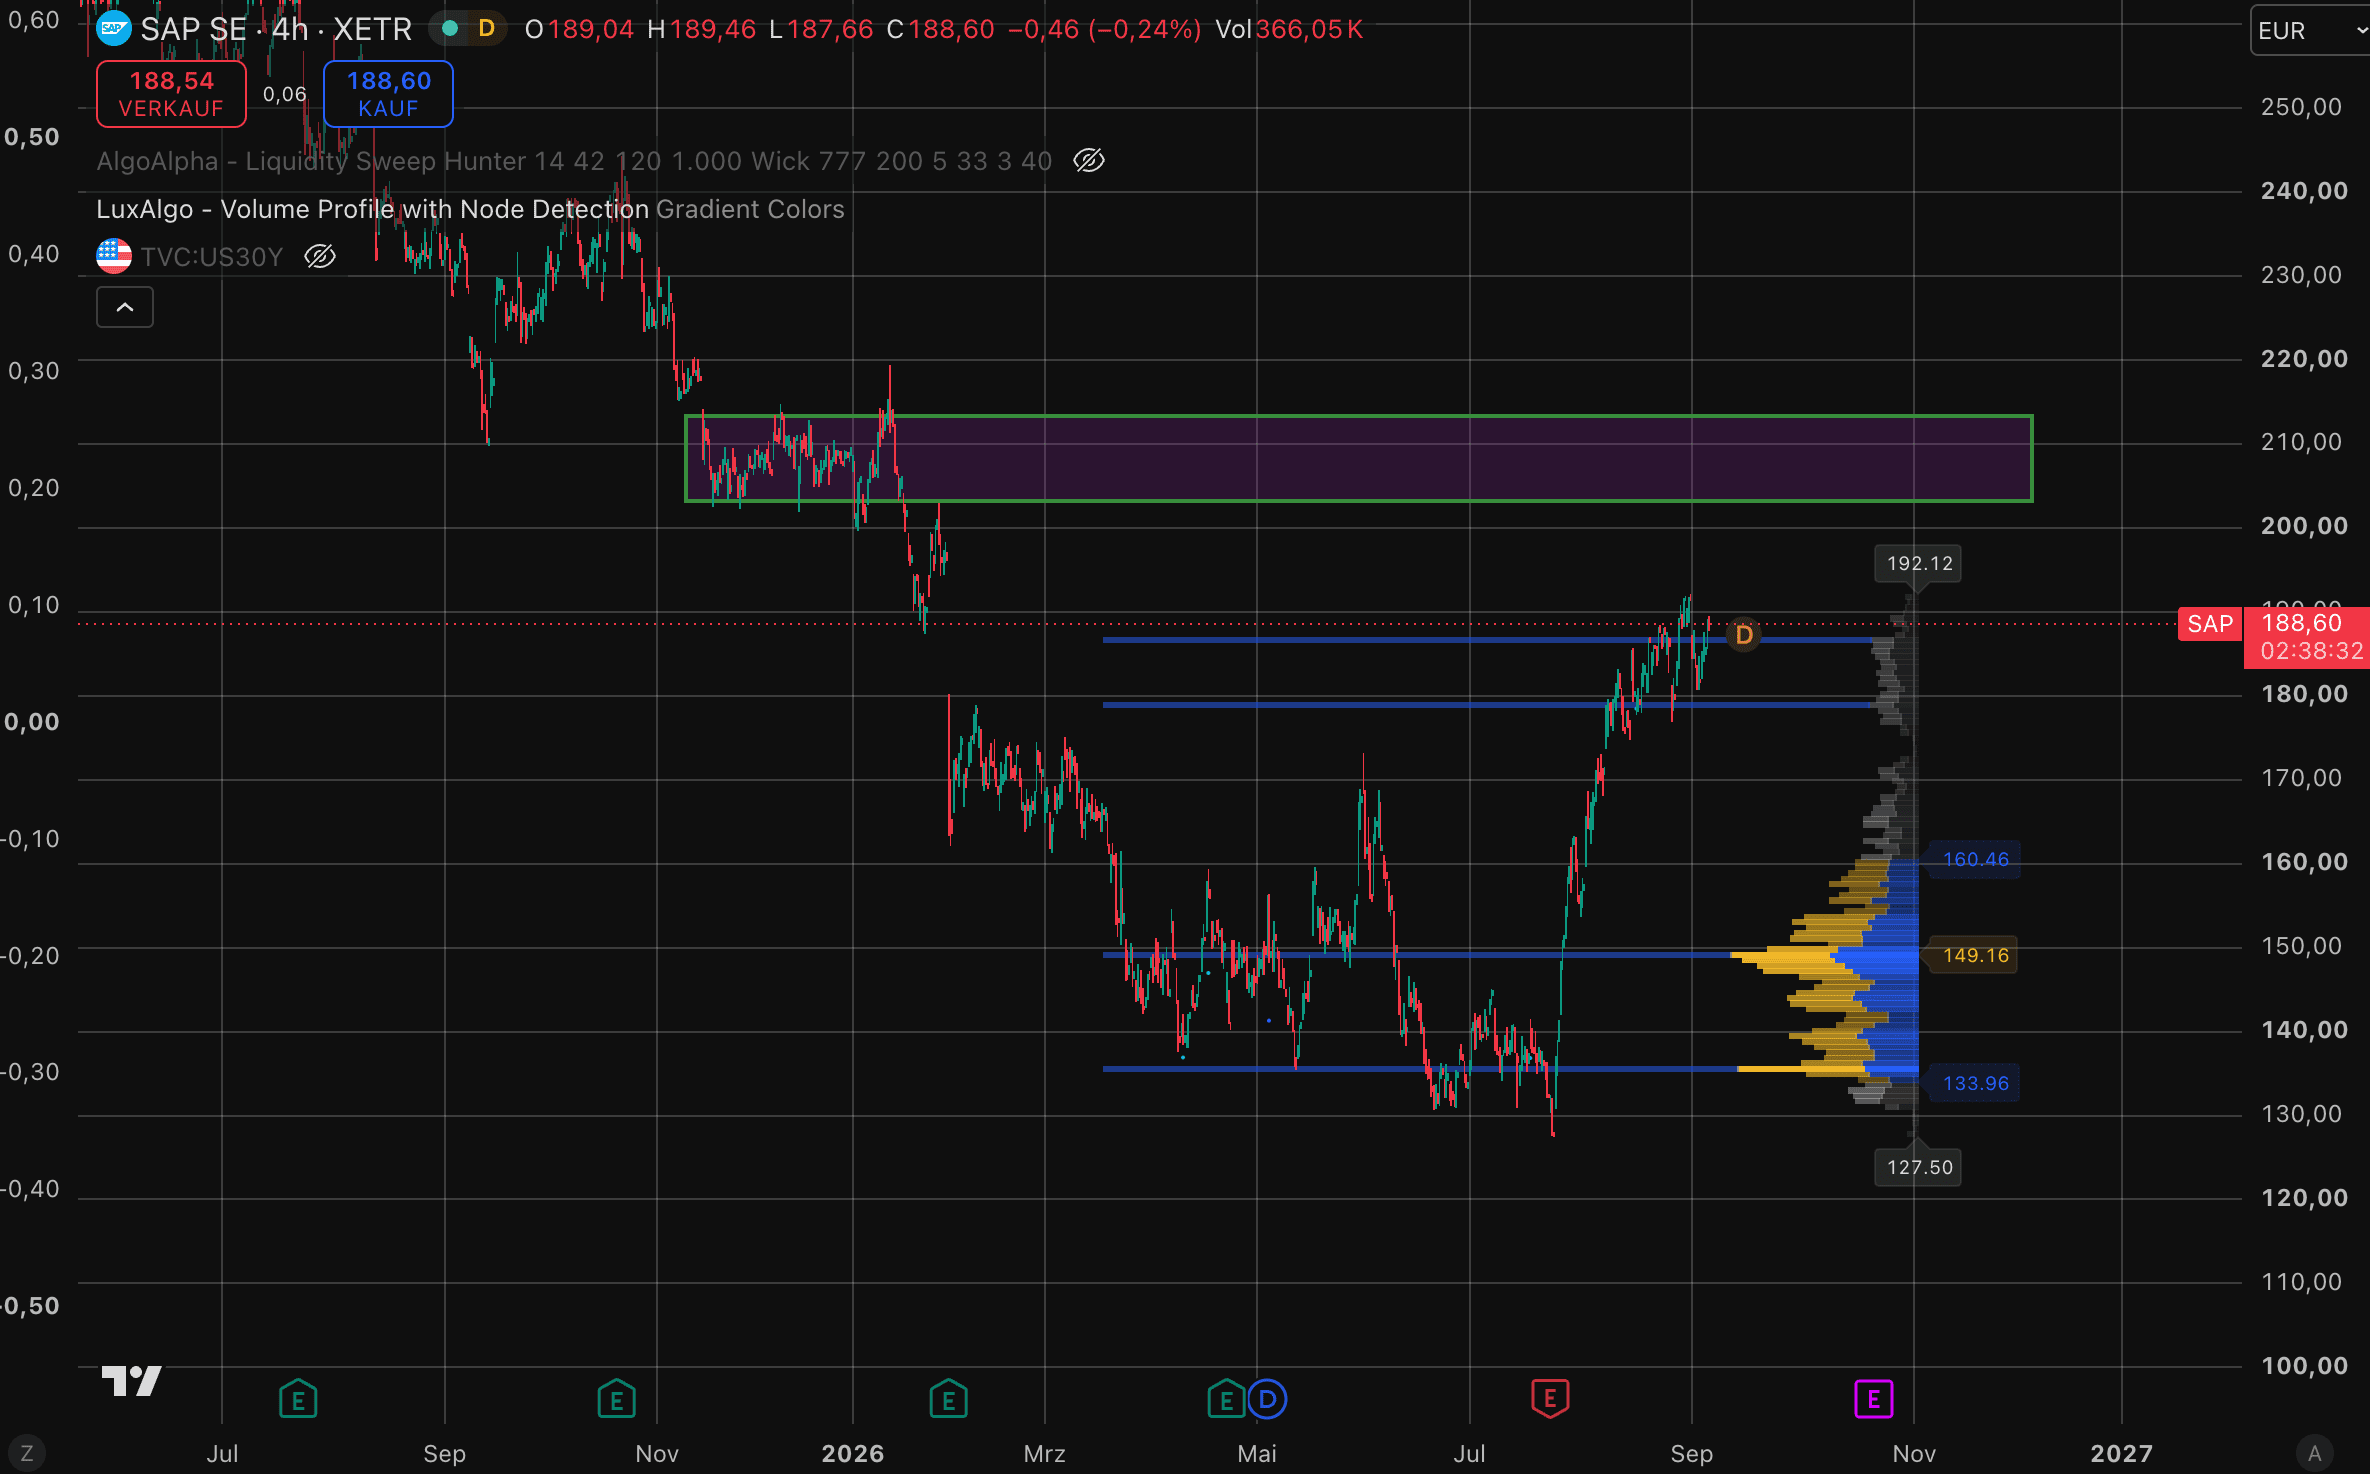Click the 0,06 spread value

pos(285,94)
